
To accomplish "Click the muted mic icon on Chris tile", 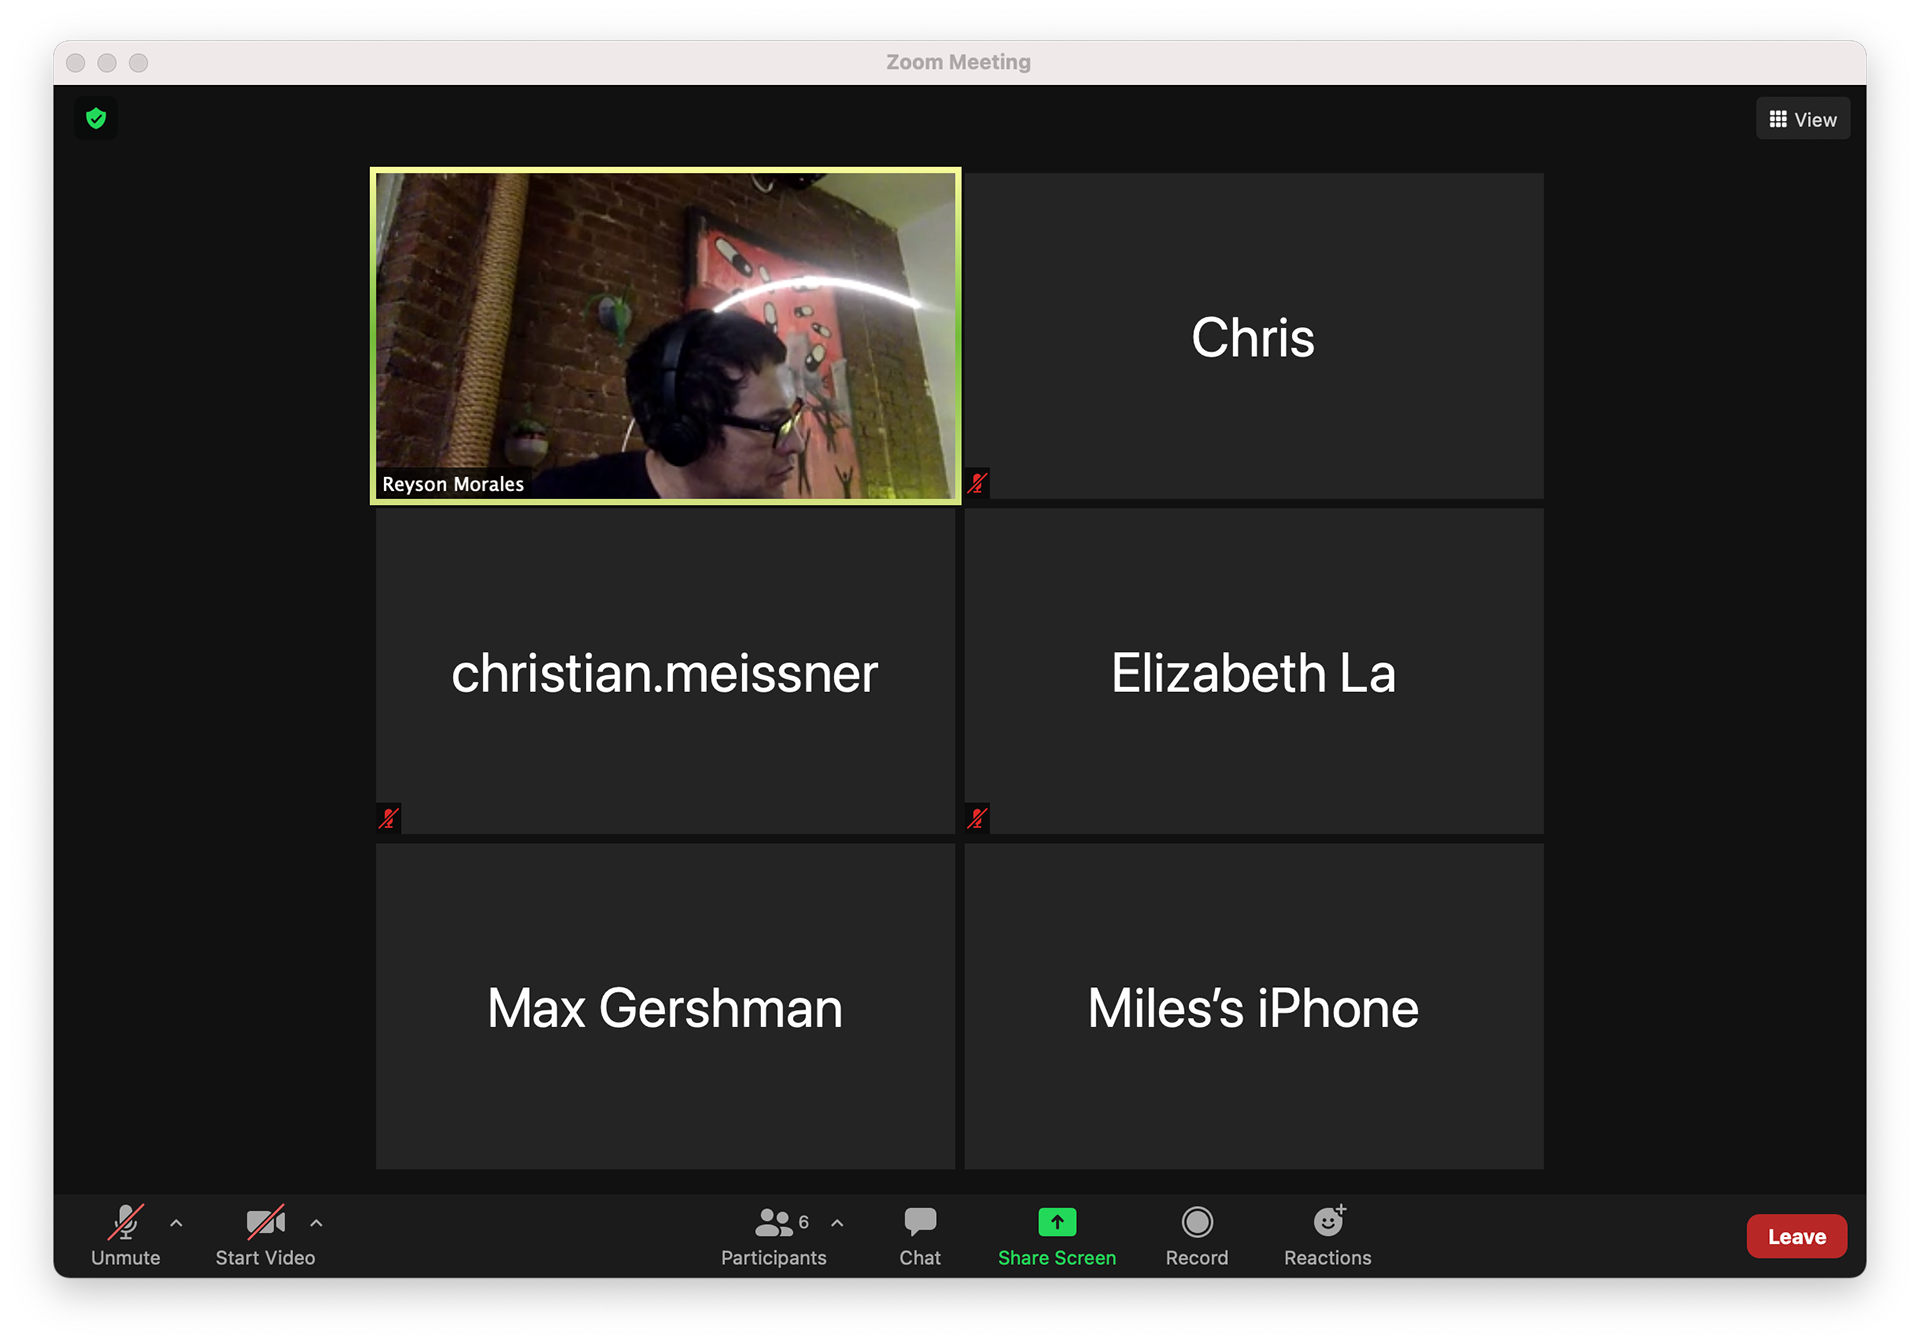I will tap(978, 484).
